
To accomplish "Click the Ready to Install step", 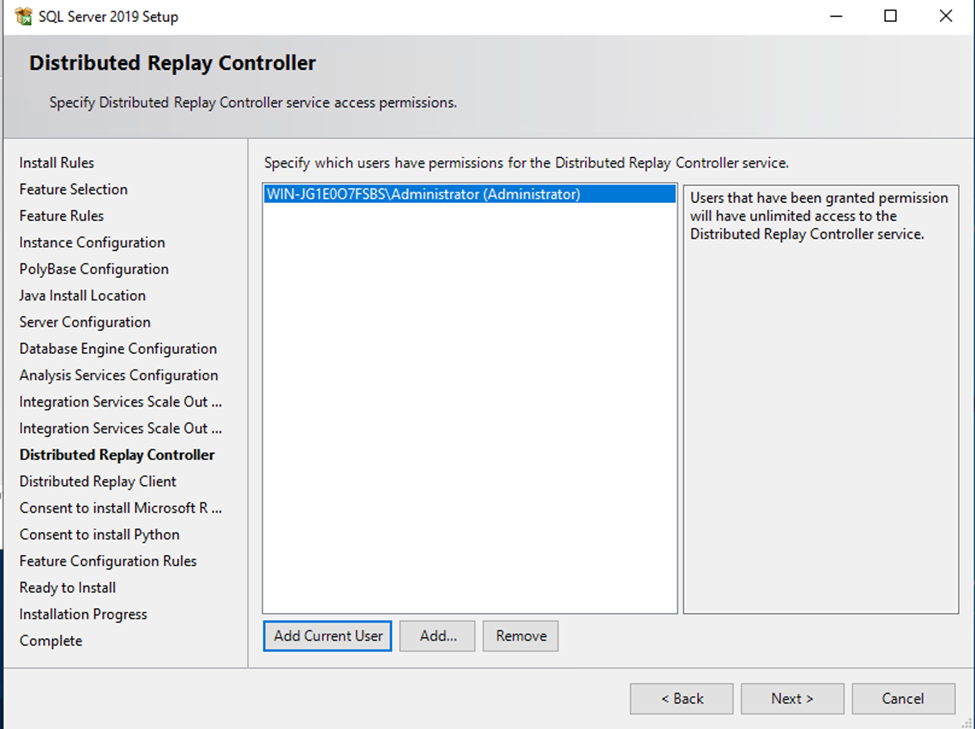I will 67,588.
